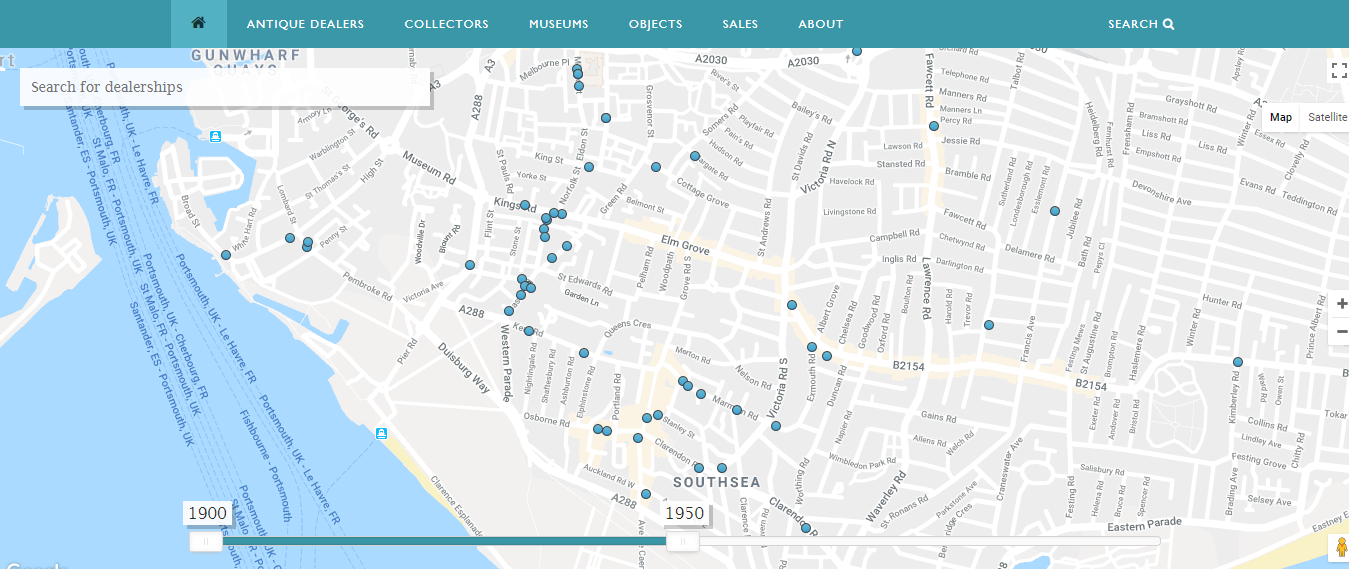Zoom in on the map
The width and height of the screenshot is (1349, 569).
click(1341, 304)
